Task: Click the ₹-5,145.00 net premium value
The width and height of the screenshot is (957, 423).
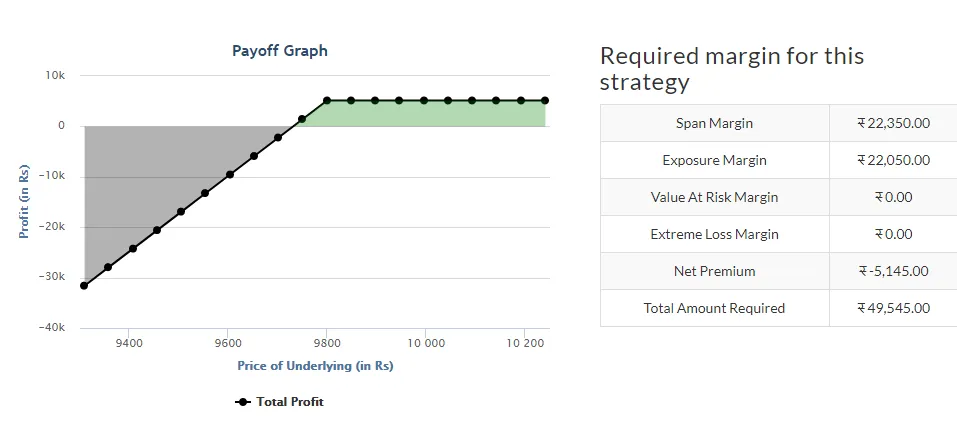Action: pos(893,271)
